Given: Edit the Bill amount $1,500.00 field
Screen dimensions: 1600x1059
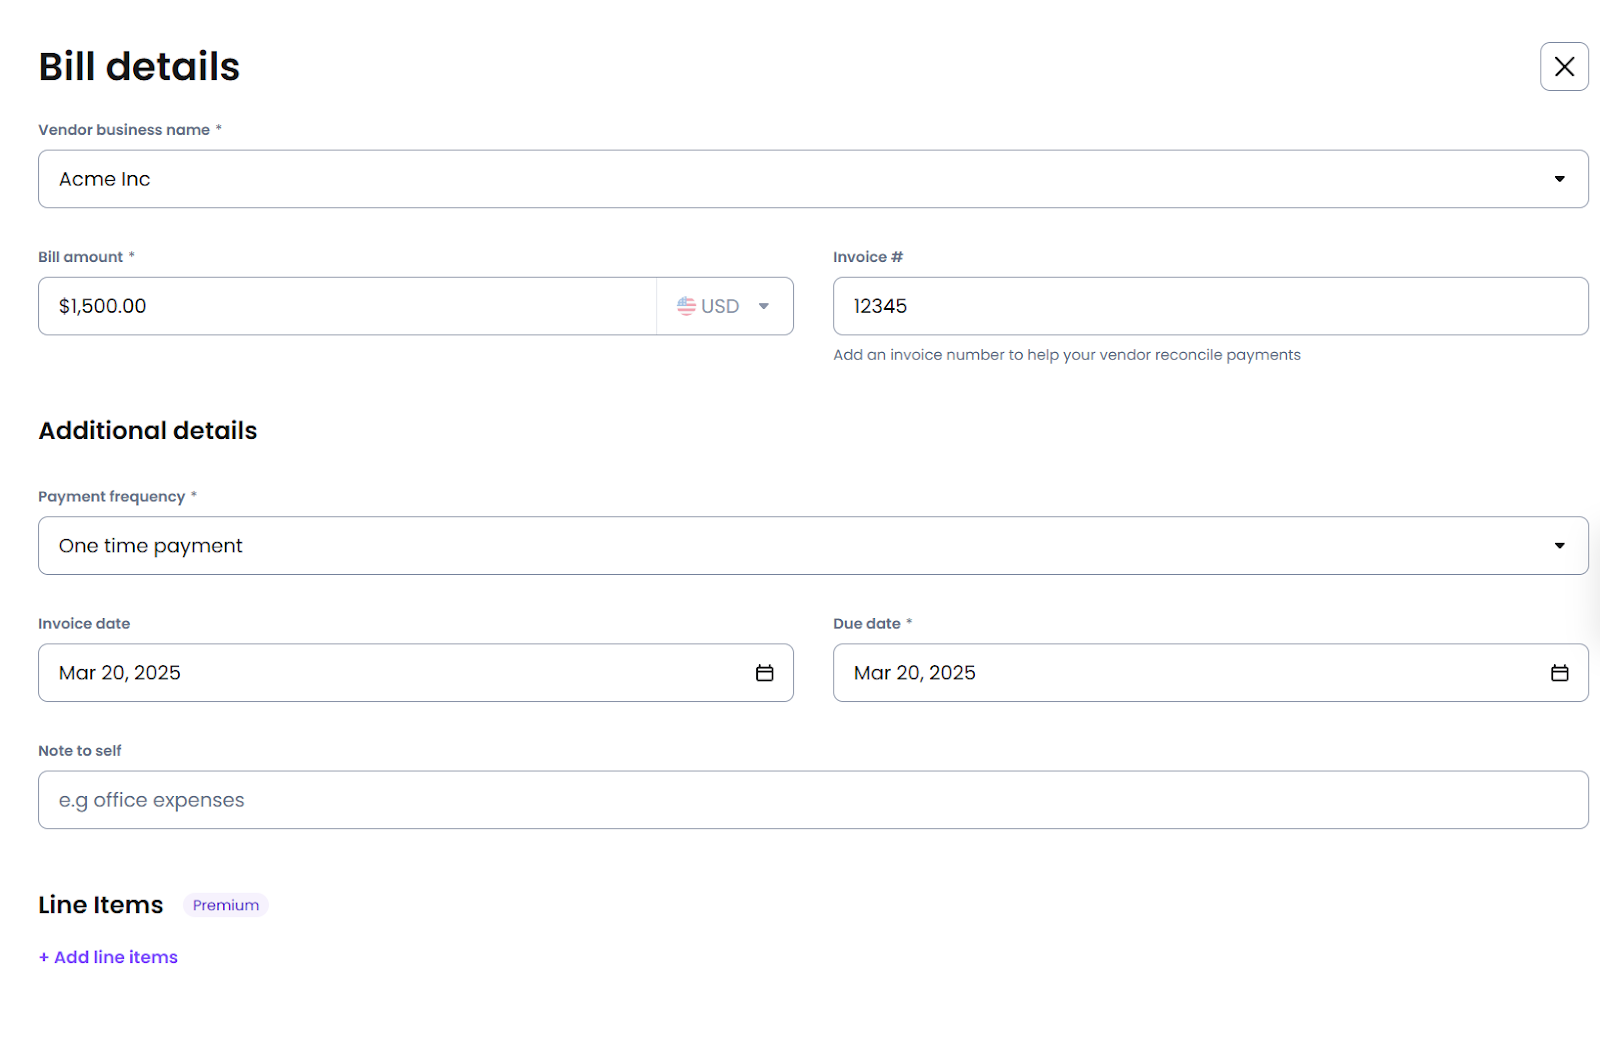Looking at the screenshot, I should point(347,306).
